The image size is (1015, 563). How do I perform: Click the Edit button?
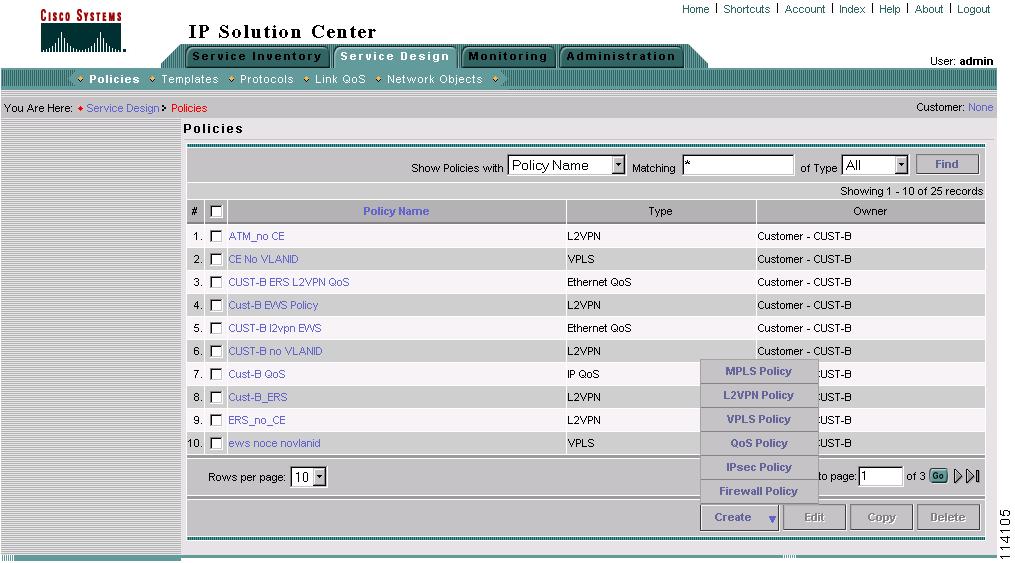pos(814,518)
